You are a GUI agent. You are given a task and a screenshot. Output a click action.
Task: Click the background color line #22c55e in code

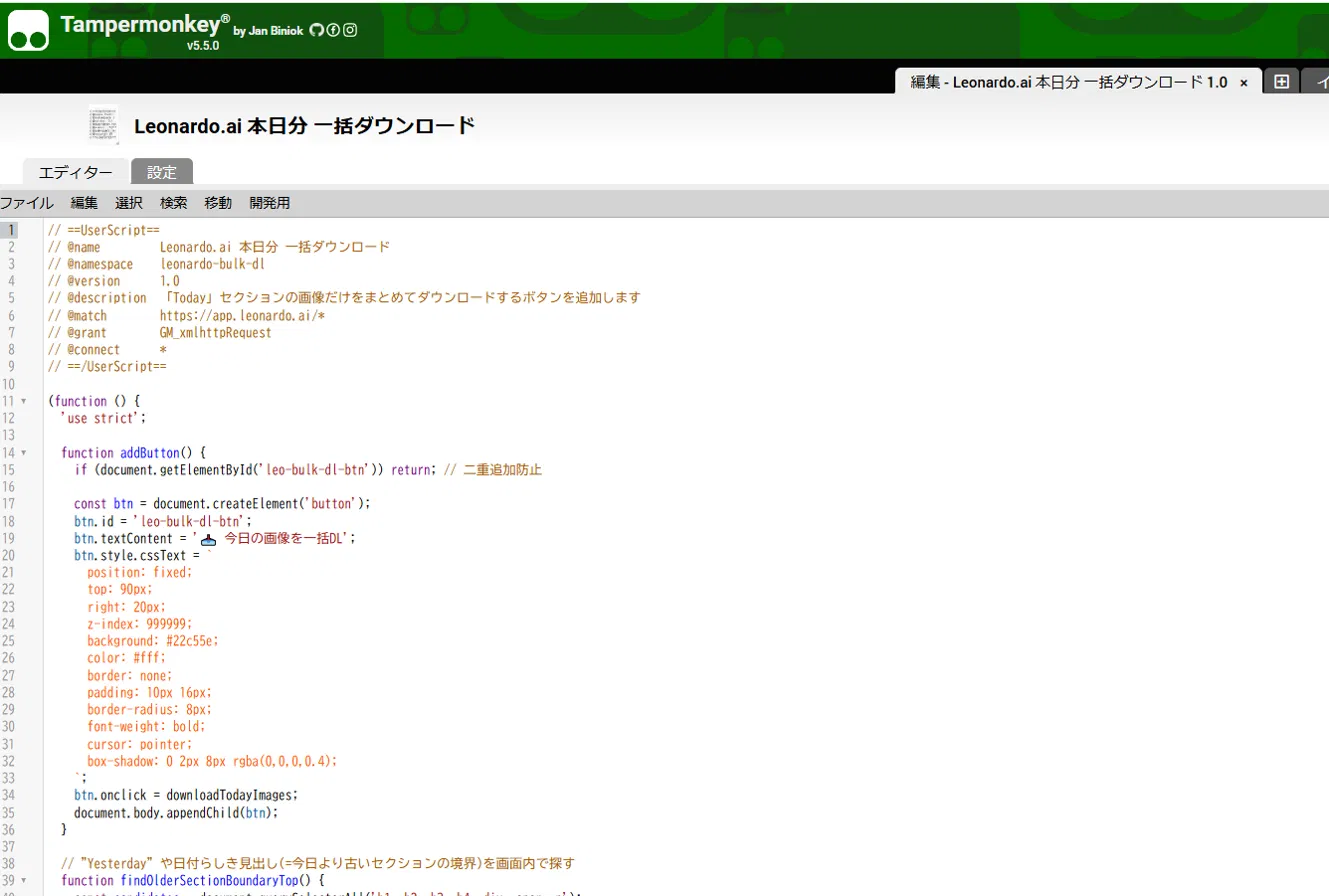(152, 640)
